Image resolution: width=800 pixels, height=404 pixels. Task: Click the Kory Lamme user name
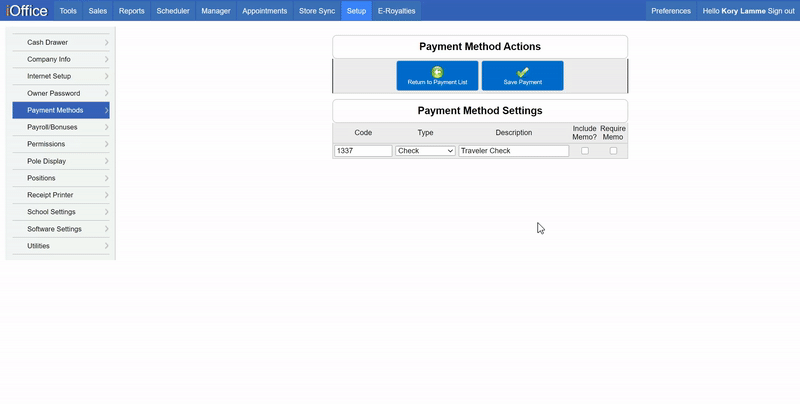click(743, 11)
